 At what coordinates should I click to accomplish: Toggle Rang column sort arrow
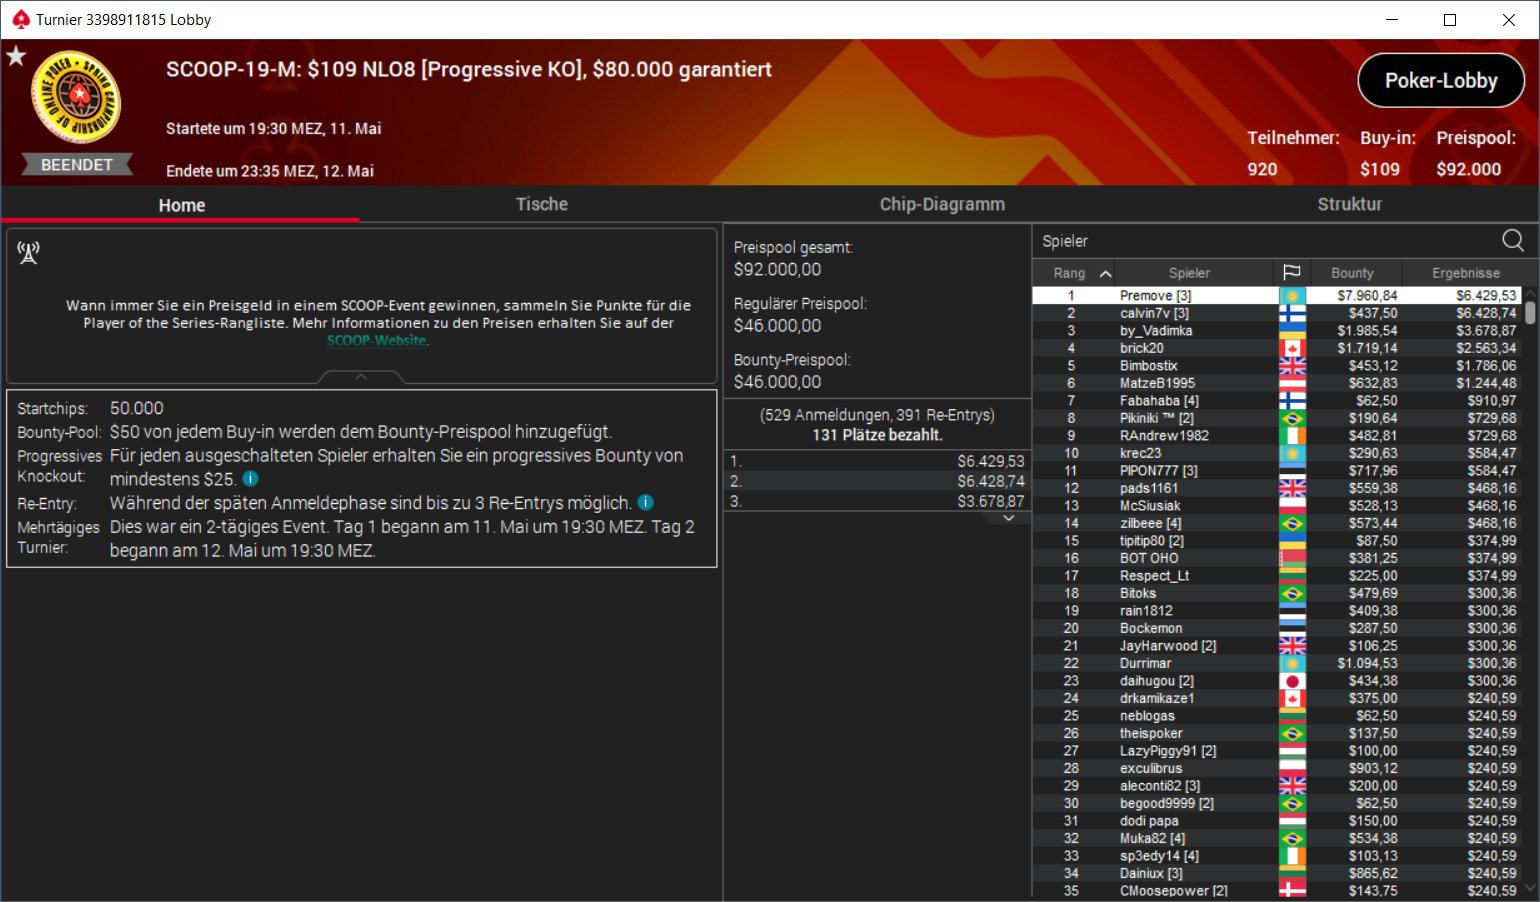pyautogui.click(x=1105, y=273)
